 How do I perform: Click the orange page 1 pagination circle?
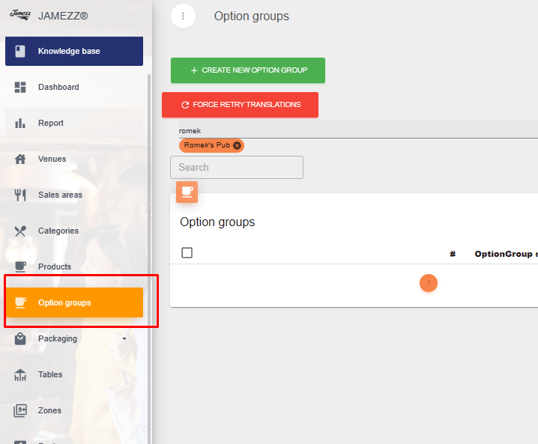[x=429, y=283]
